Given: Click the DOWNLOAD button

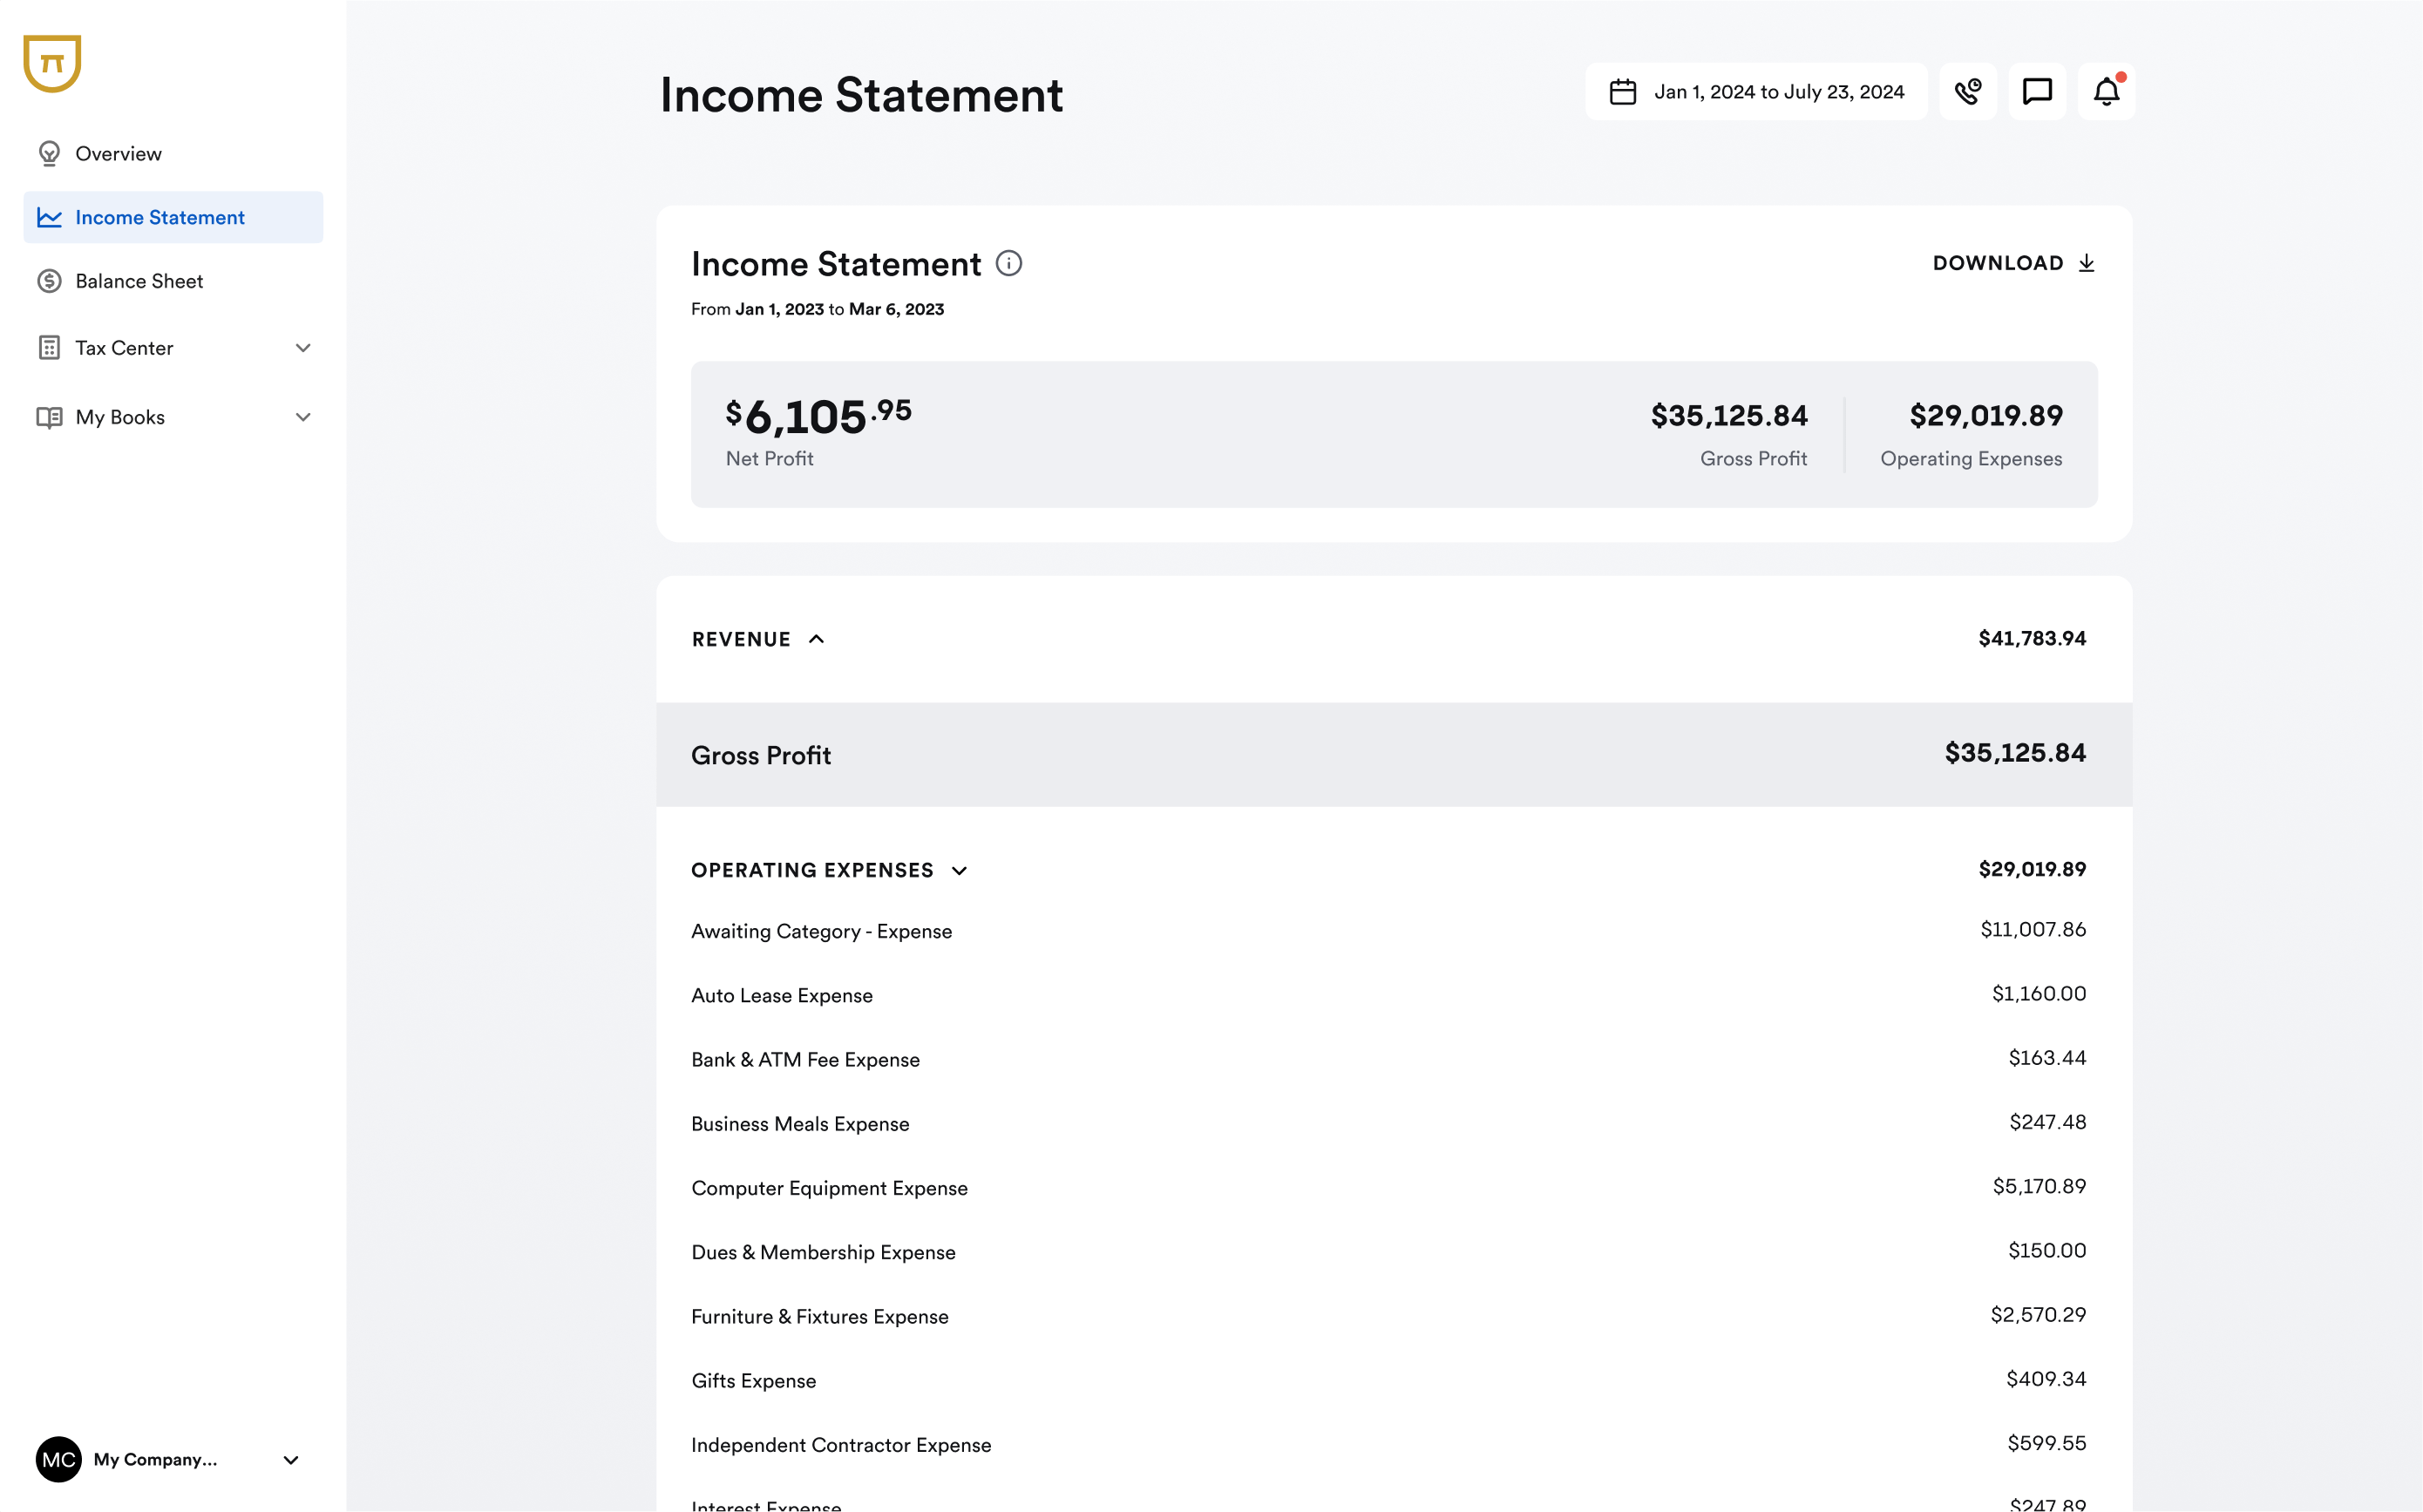Looking at the screenshot, I should point(1998,263).
